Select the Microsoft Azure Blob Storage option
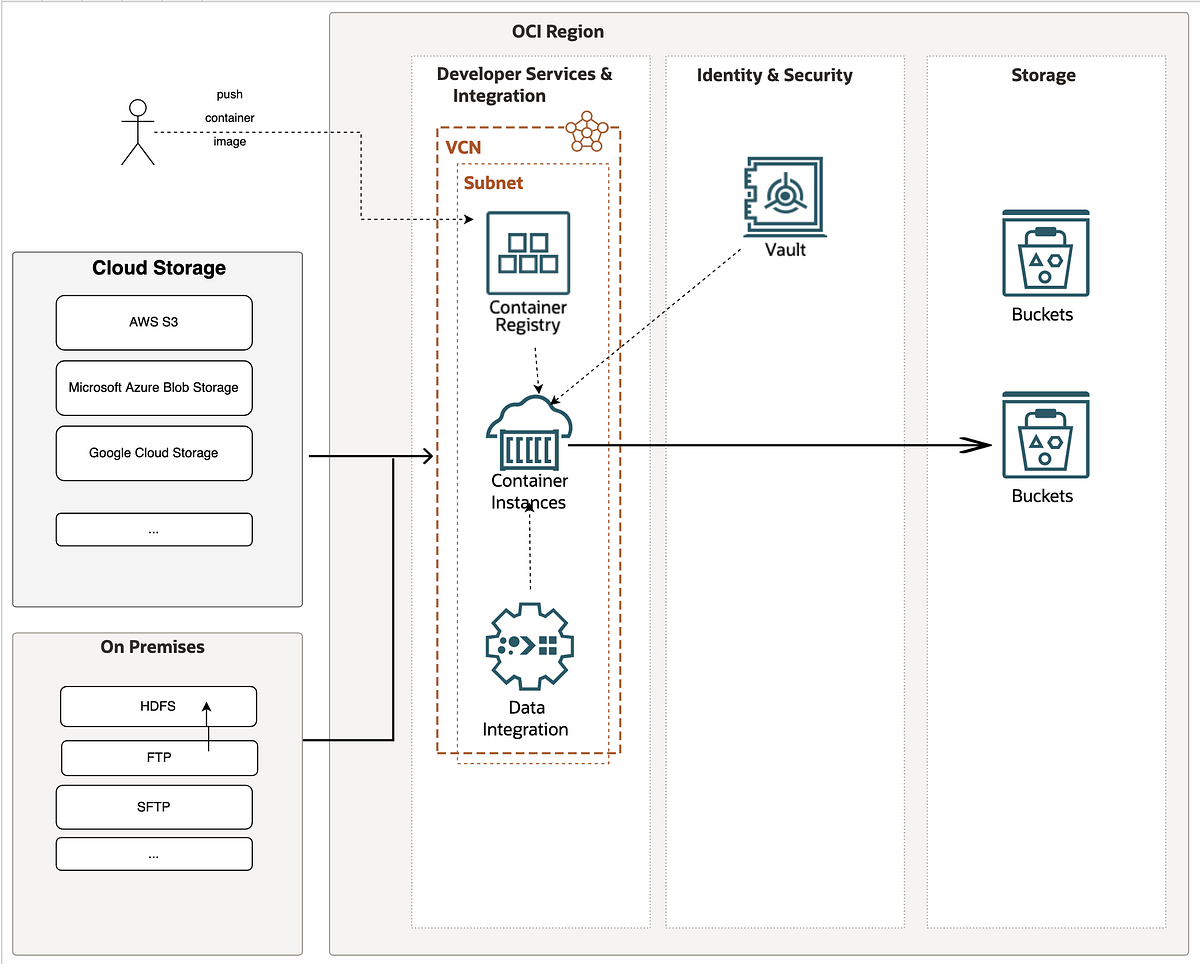Viewport: 1200px width, 964px height. (x=154, y=388)
